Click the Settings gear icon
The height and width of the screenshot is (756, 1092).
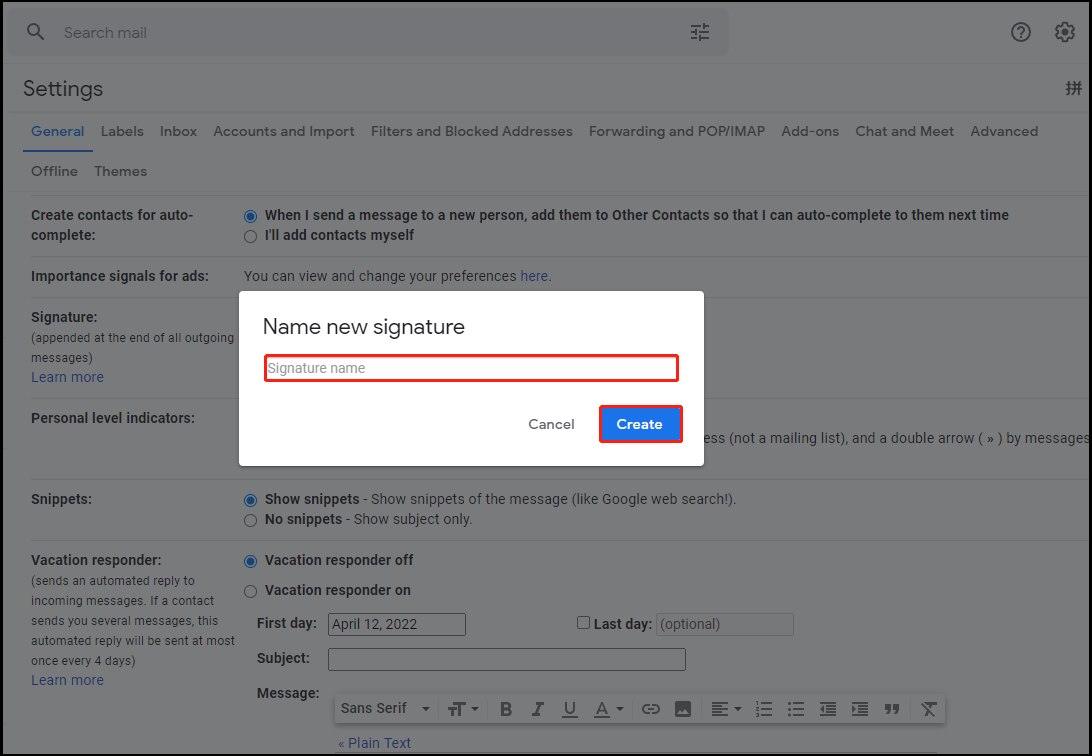click(x=1065, y=32)
